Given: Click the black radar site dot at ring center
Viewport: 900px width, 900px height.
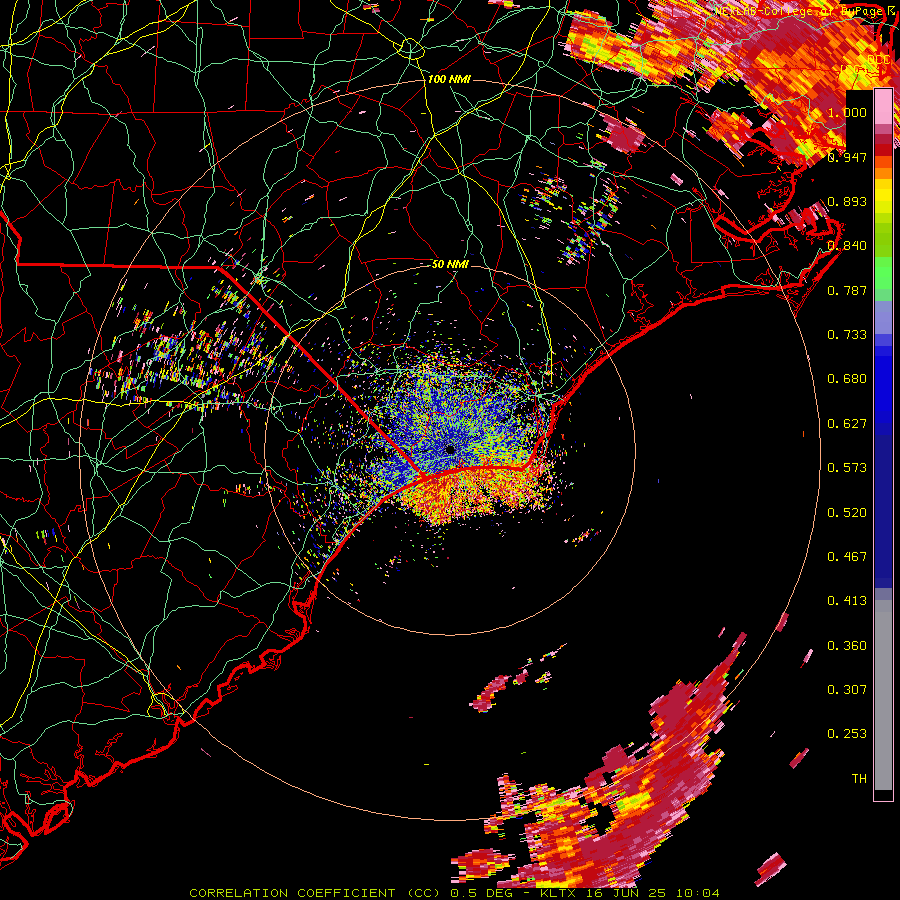Looking at the screenshot, I should tap(450, 449).
